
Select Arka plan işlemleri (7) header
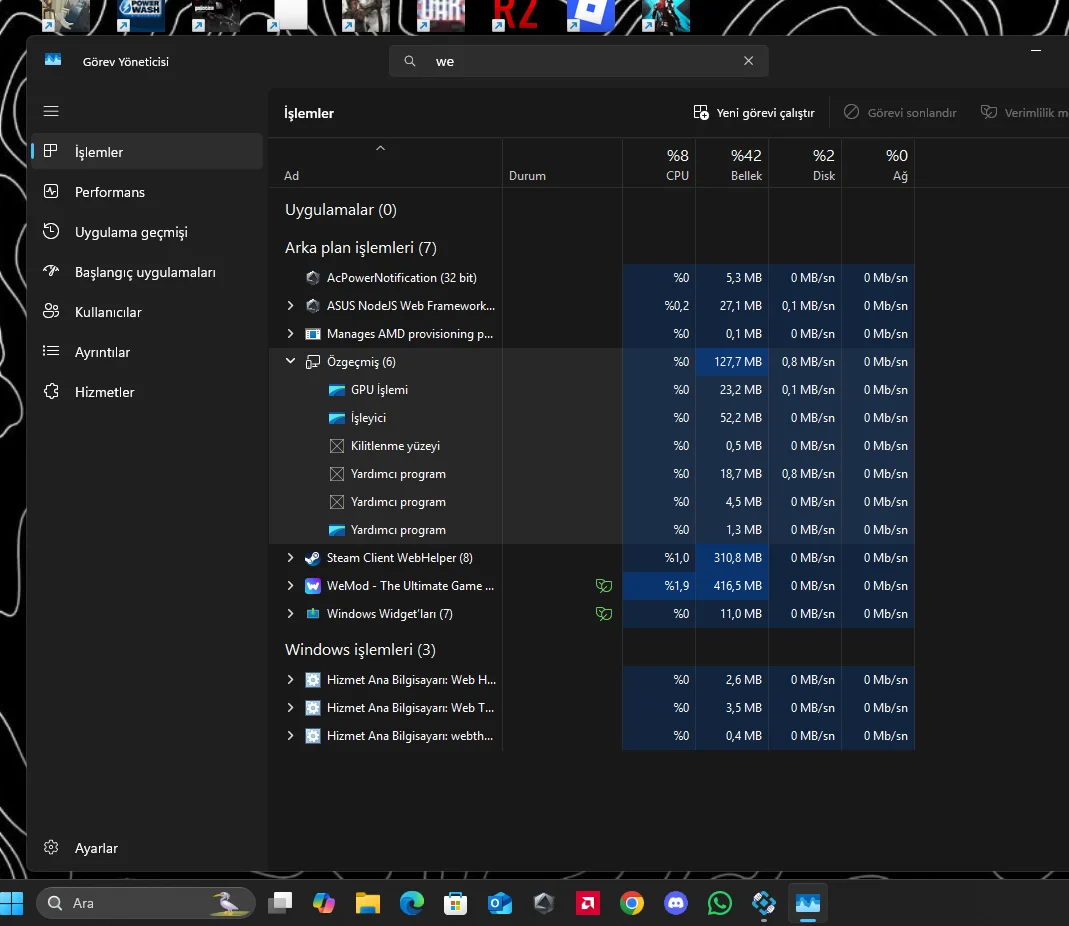point(361,248)
